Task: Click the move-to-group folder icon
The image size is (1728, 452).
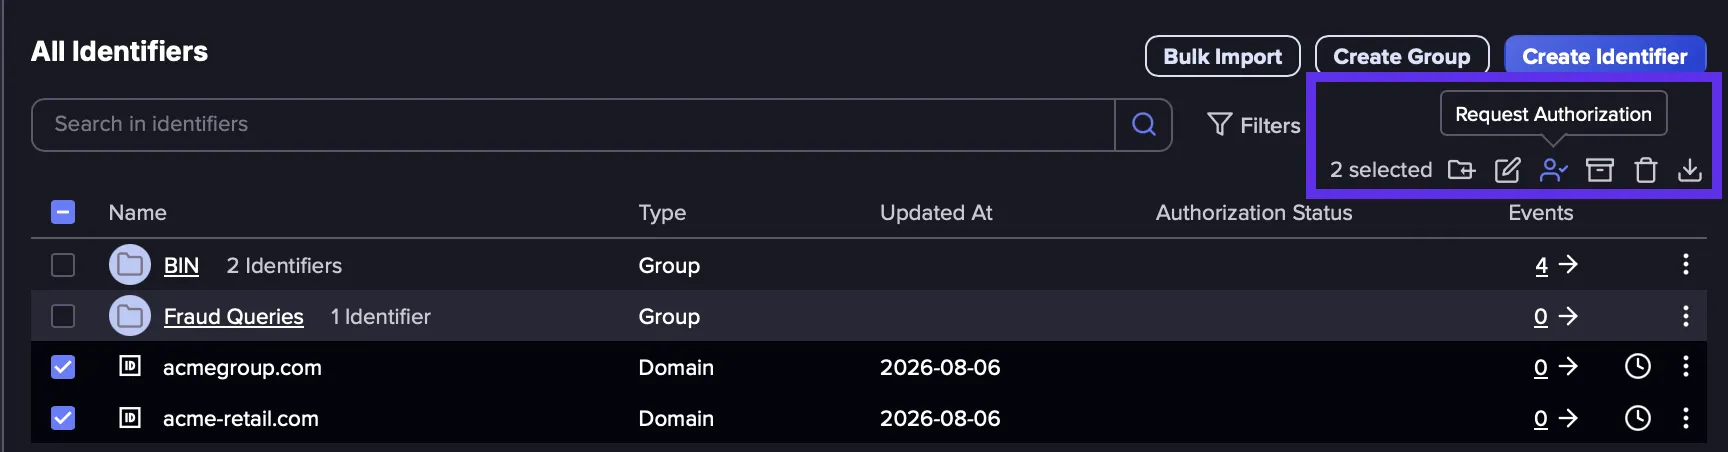Action: [1461, 170]
